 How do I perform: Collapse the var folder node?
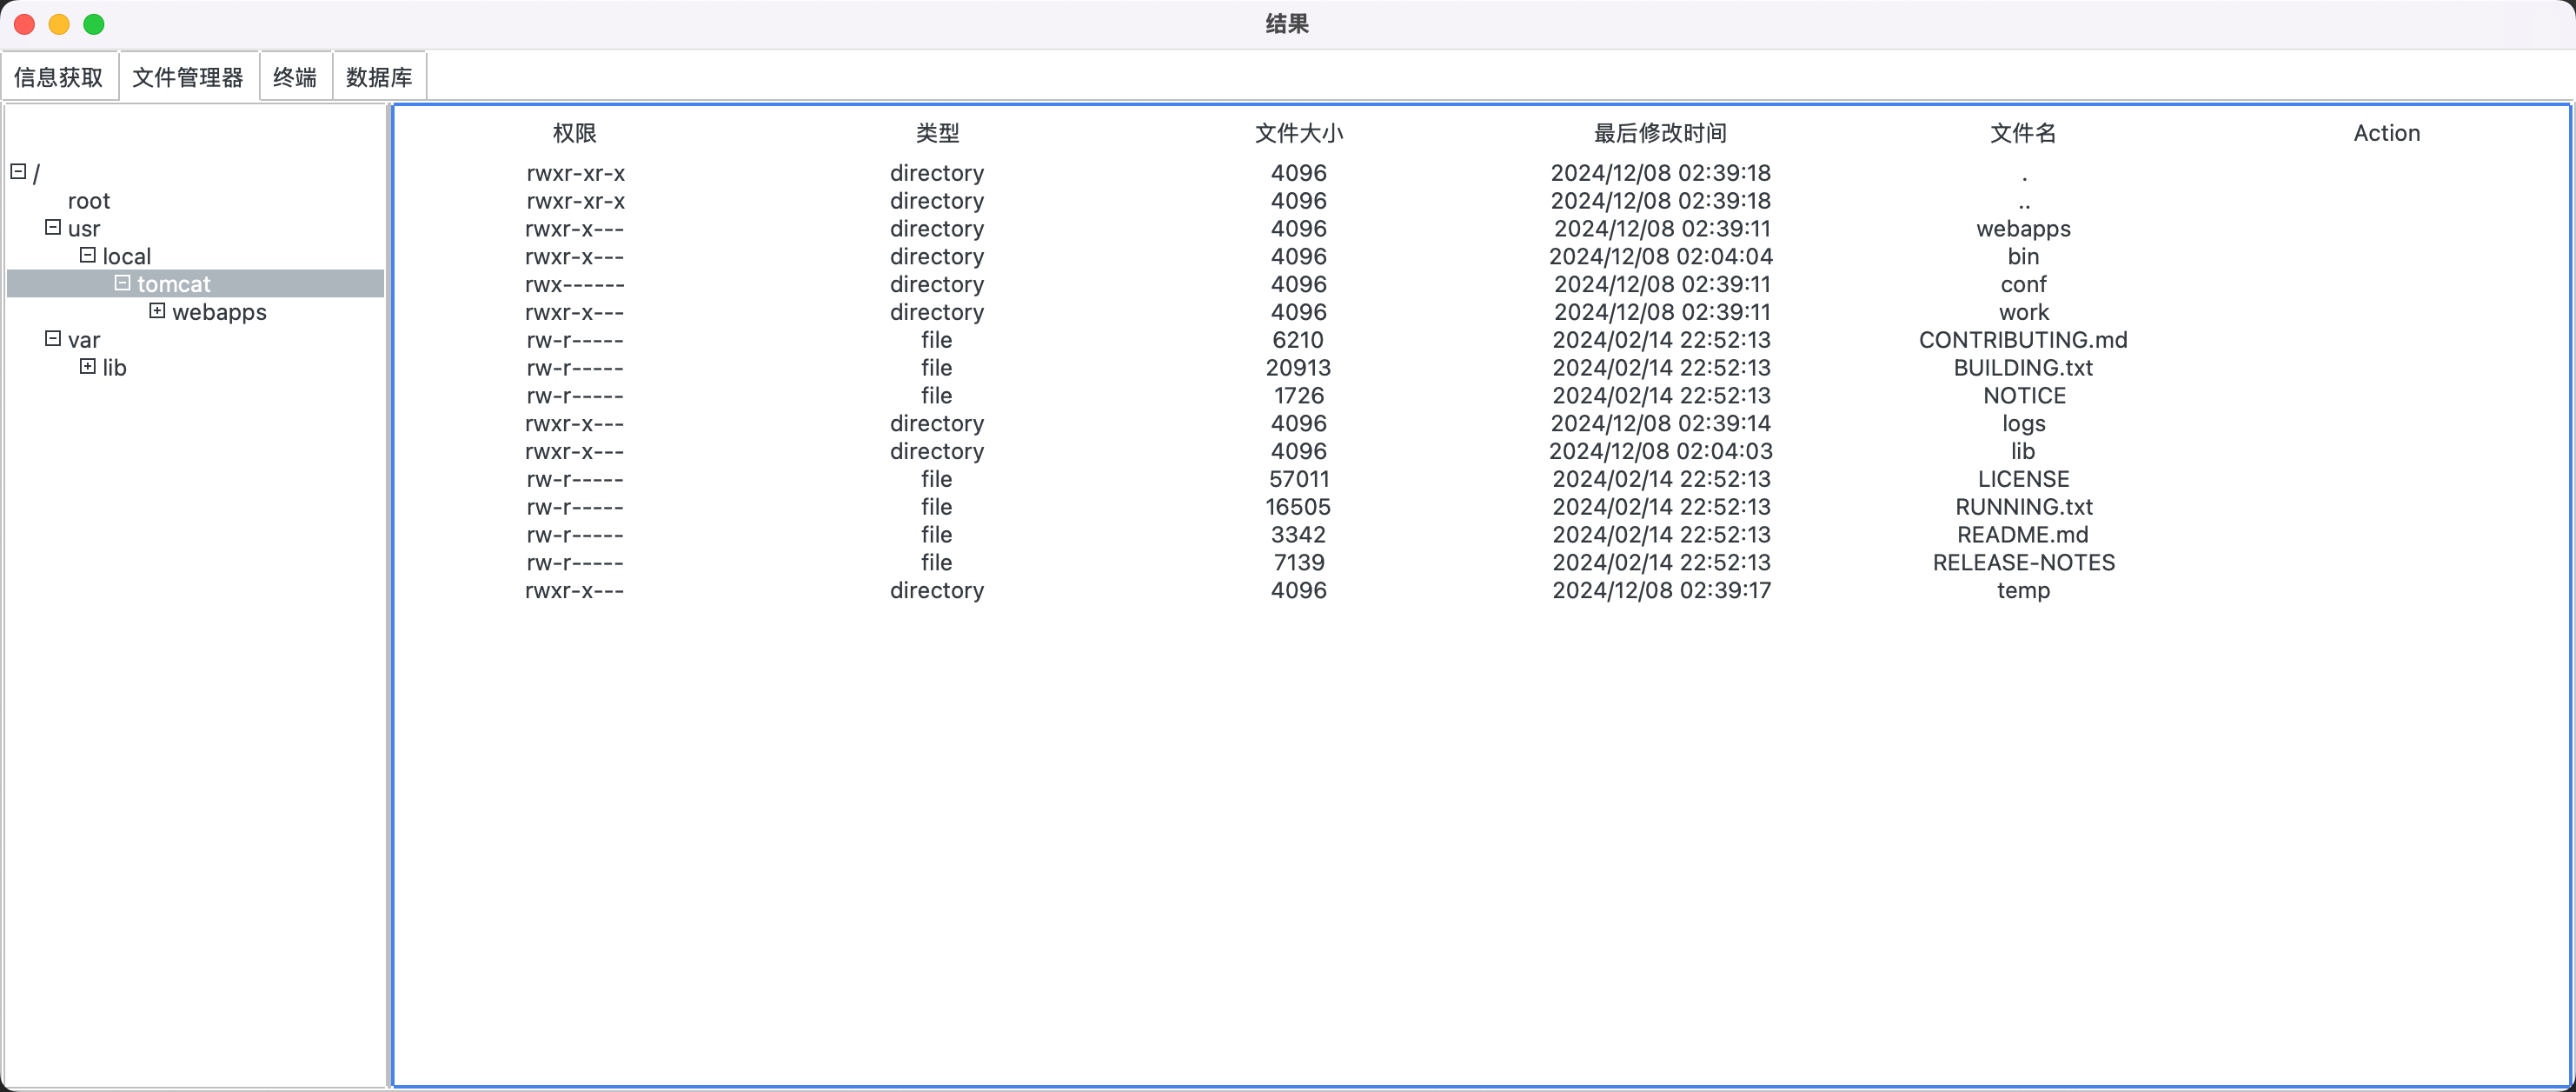click(x=53, y=339)
